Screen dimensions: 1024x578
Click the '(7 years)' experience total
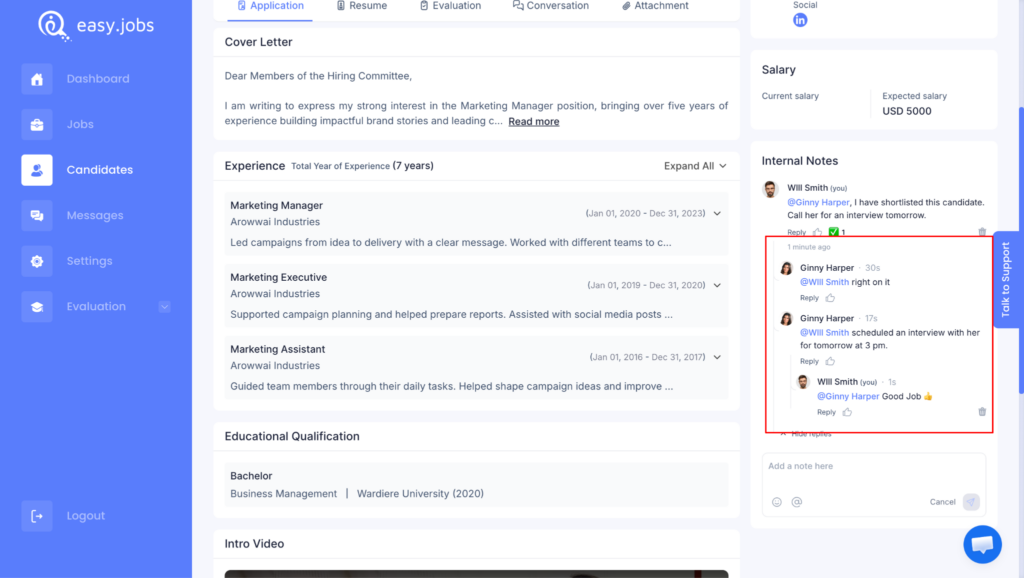[413, 166]
